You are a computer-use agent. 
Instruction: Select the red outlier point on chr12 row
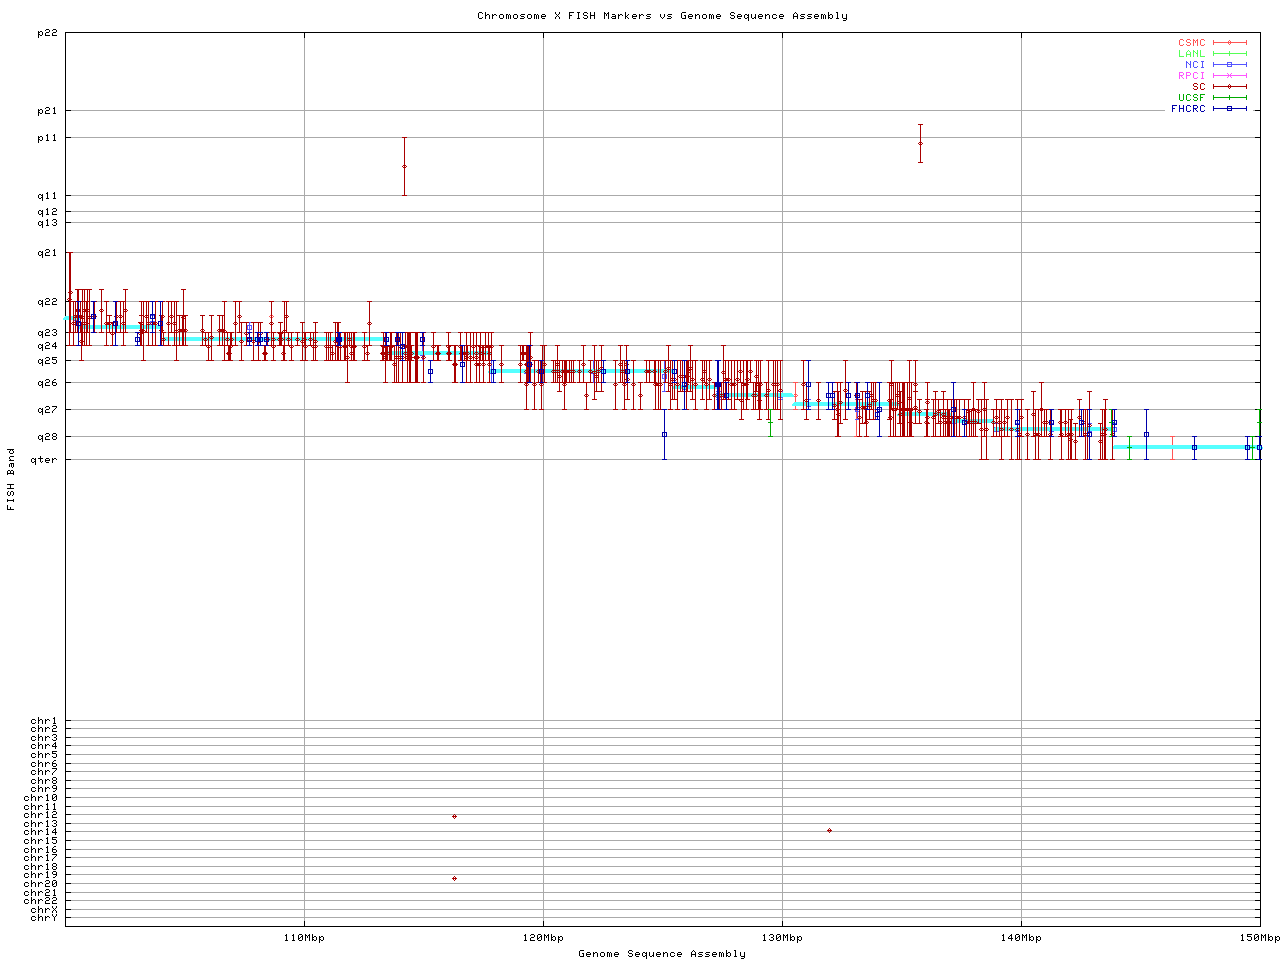[454, 817]
